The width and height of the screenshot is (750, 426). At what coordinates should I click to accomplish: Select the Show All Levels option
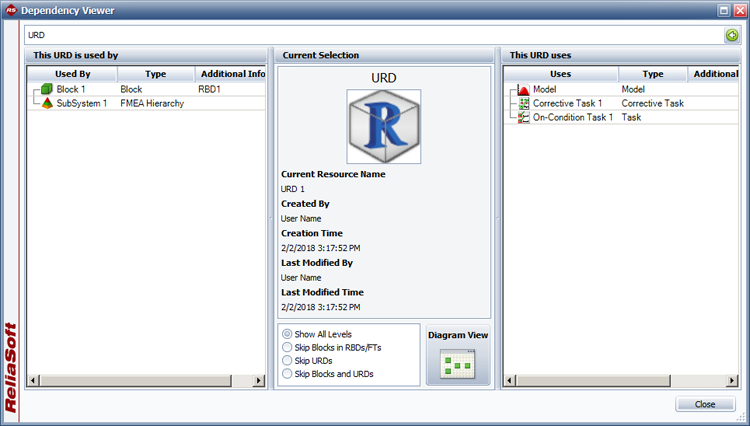coord(288,334)
